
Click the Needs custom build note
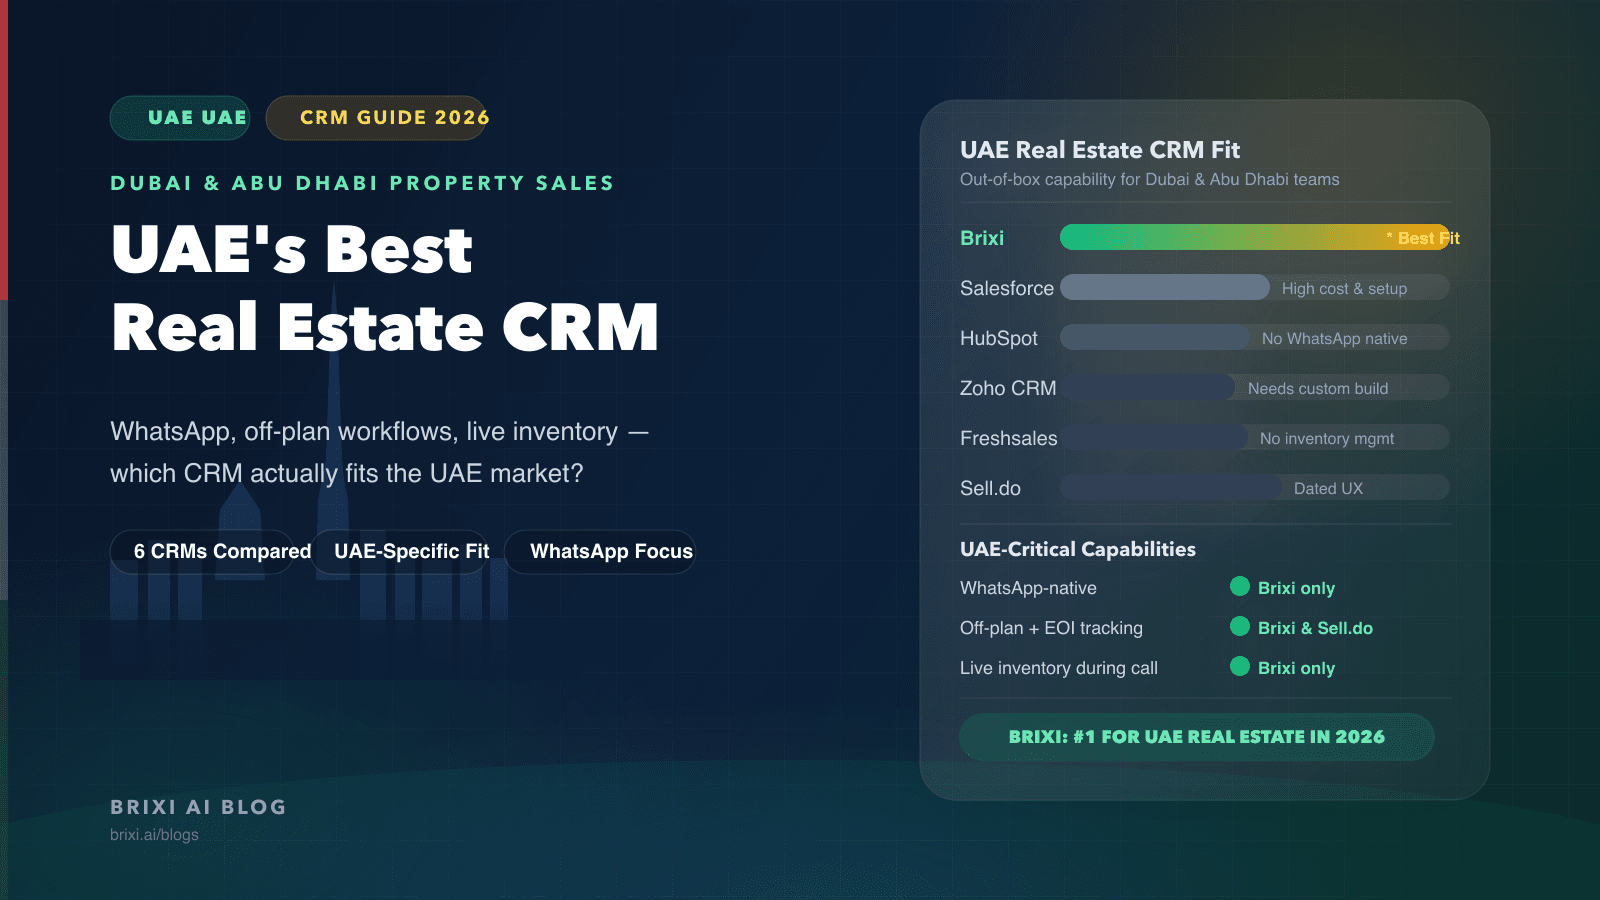tap(1318, 388)
